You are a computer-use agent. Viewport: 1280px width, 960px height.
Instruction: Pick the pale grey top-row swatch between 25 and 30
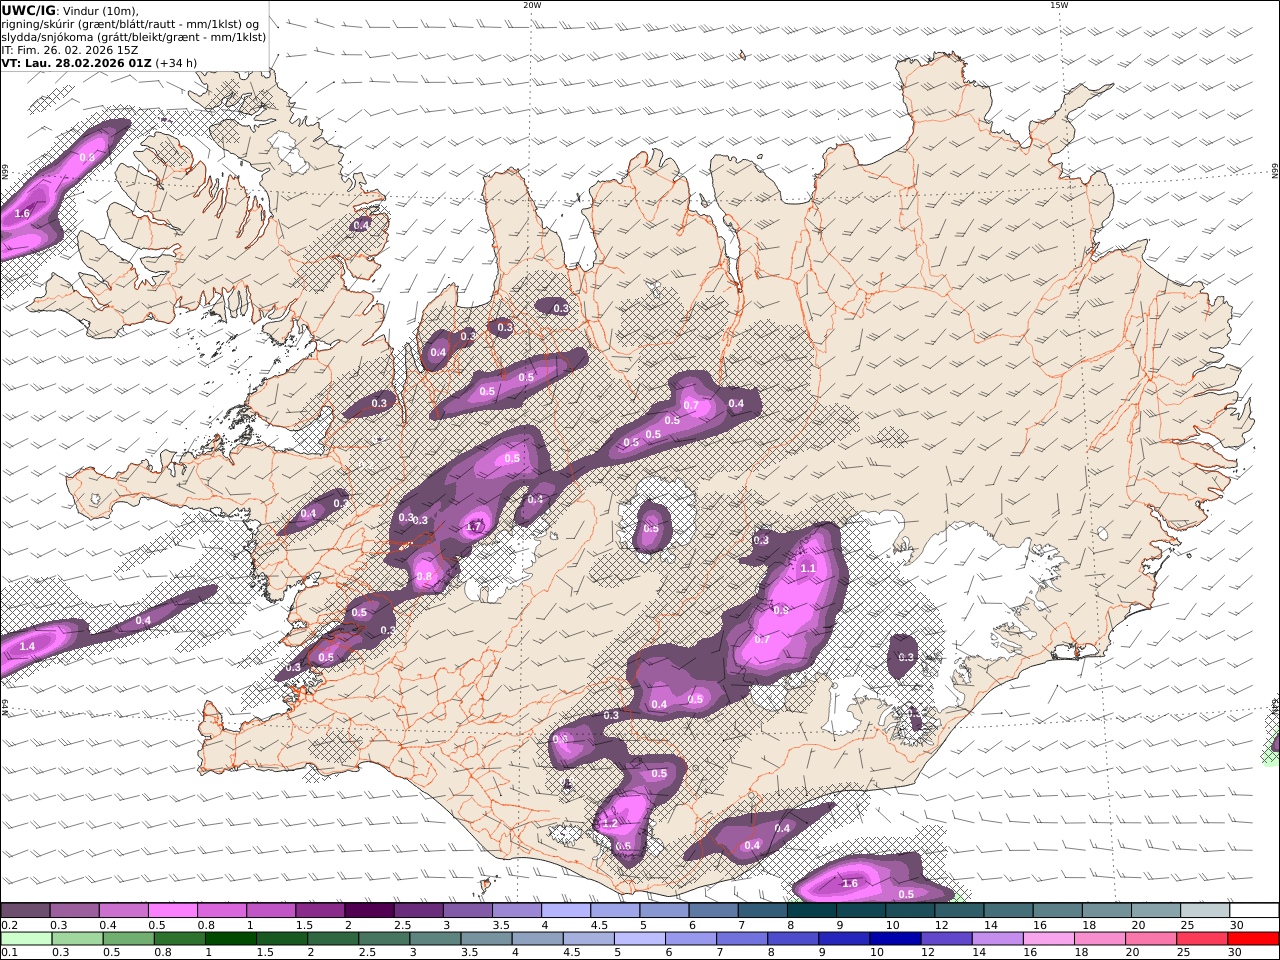point(1206,911)
